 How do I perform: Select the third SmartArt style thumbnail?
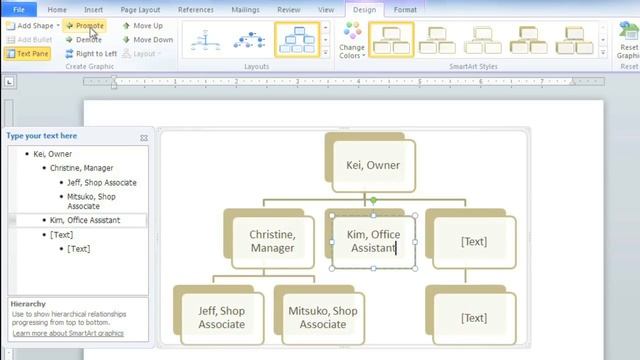tap(483, 40)
